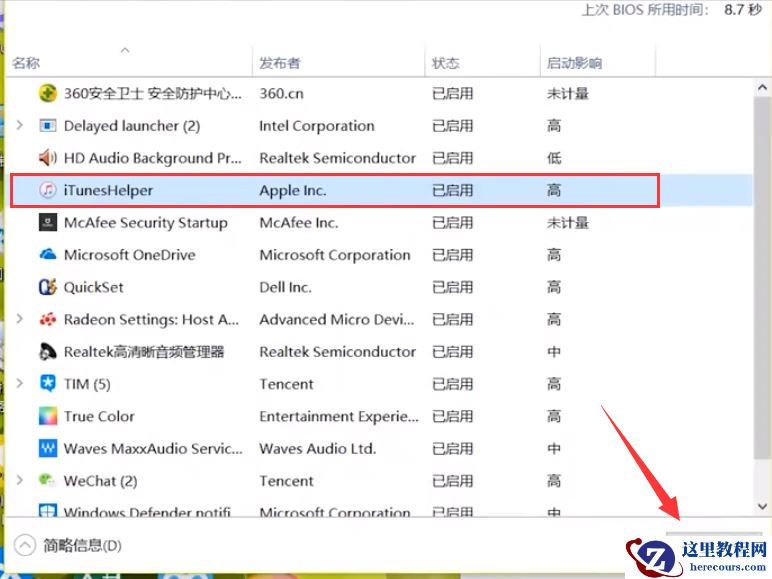Screen dimensions: 772x579
Task: Click the vertical scrollbar thumb
Action: tap(762, 278)
